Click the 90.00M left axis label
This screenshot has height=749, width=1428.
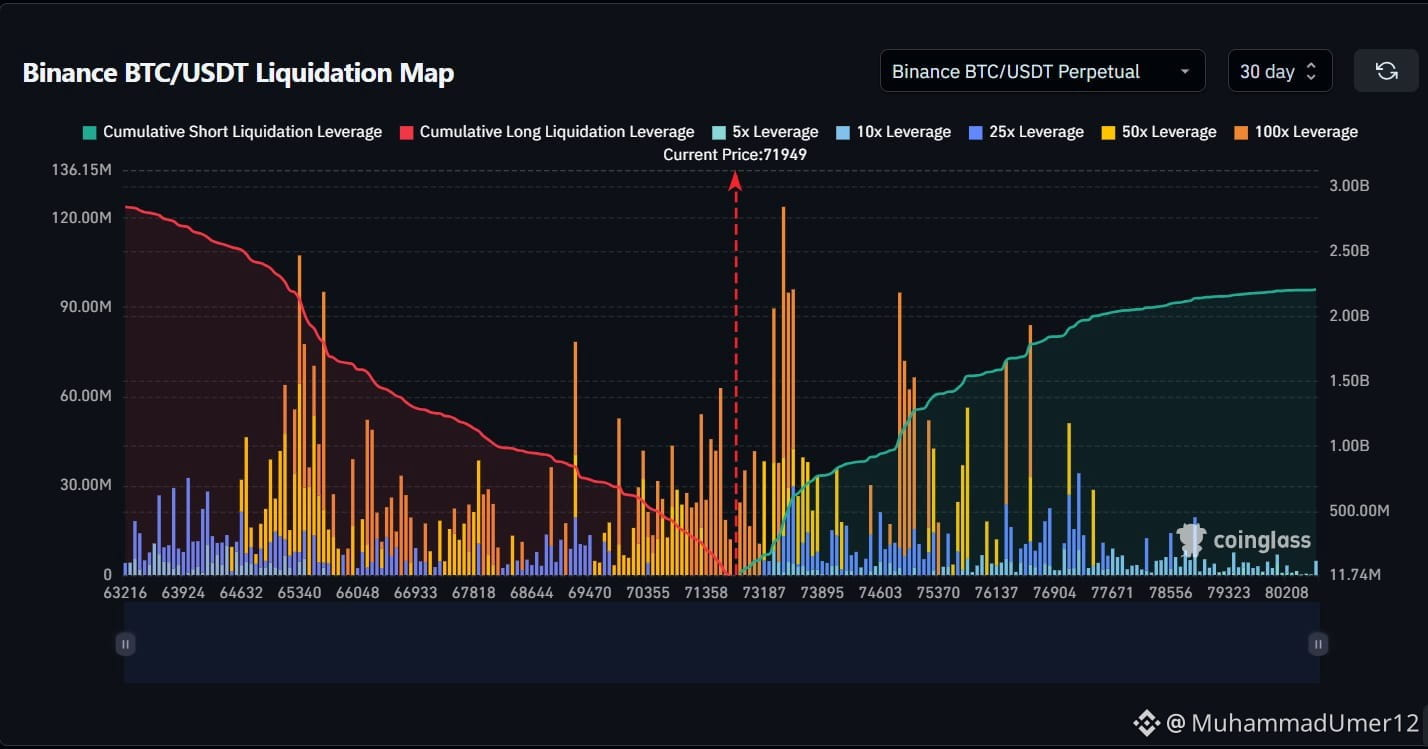(84, 307)
